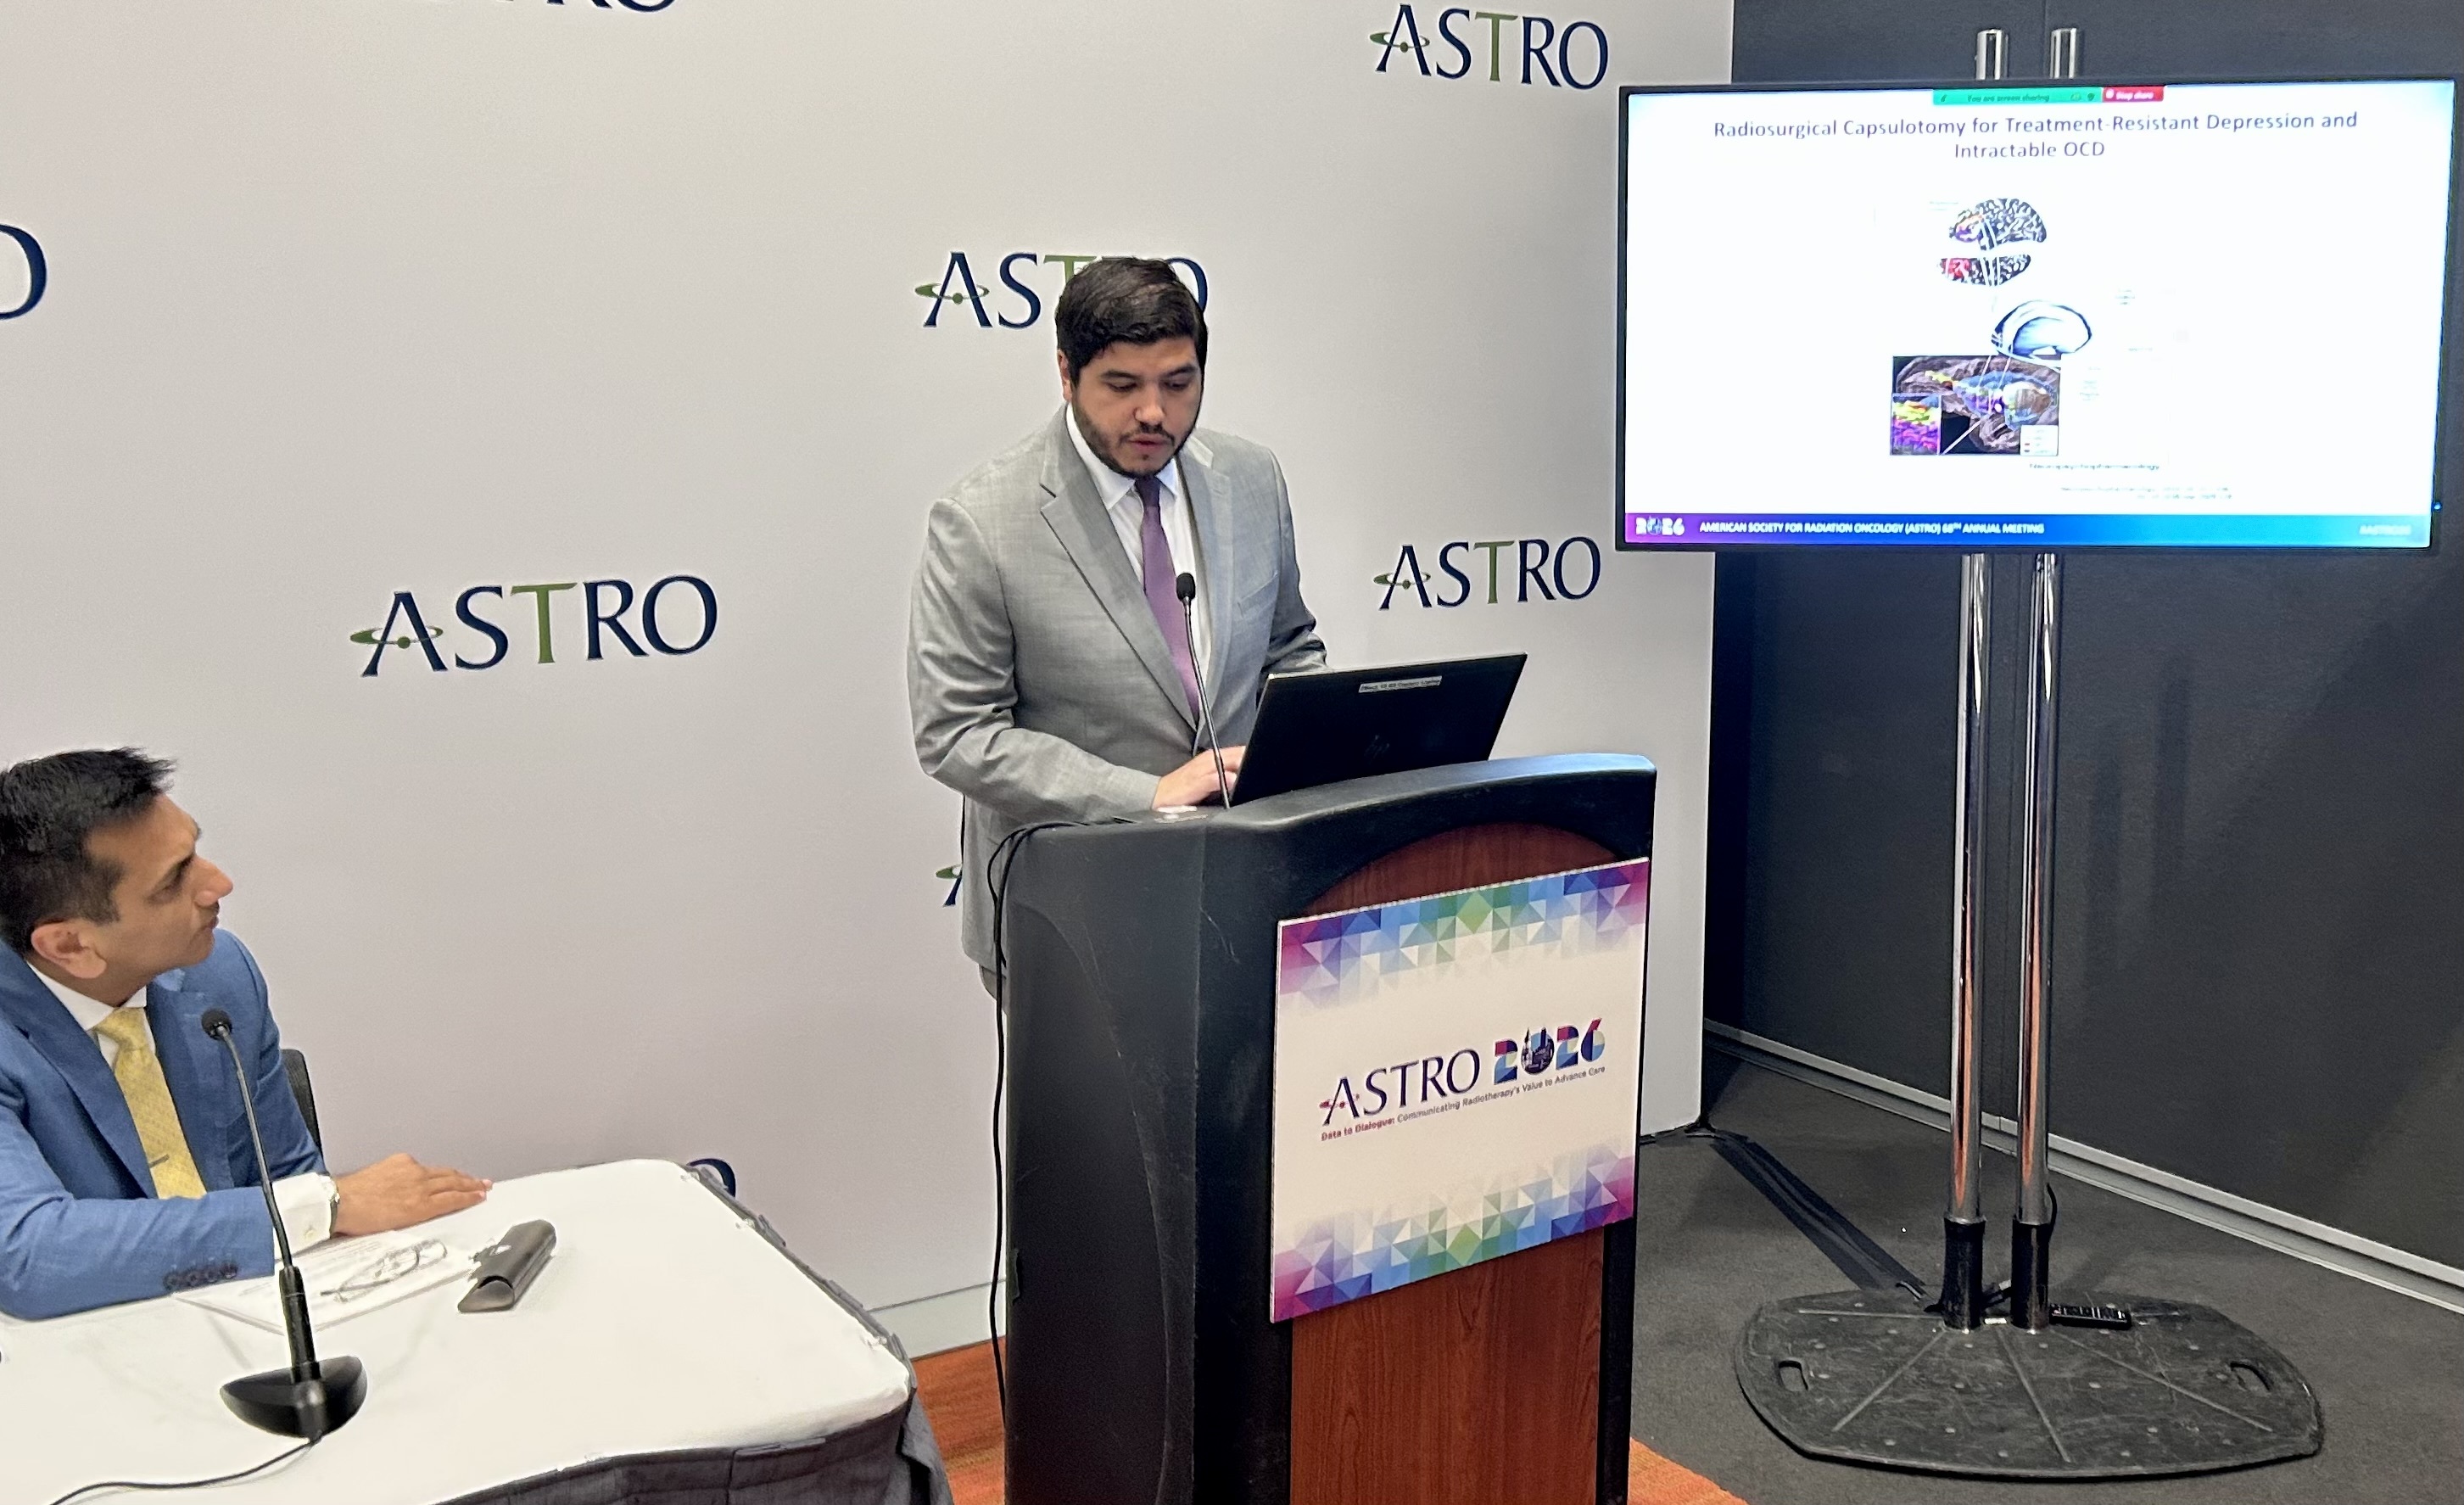The height and width of the screenshot is (1505, 2464).
Task: Click the 2026 logo in slide footer
Action: 1660,526
